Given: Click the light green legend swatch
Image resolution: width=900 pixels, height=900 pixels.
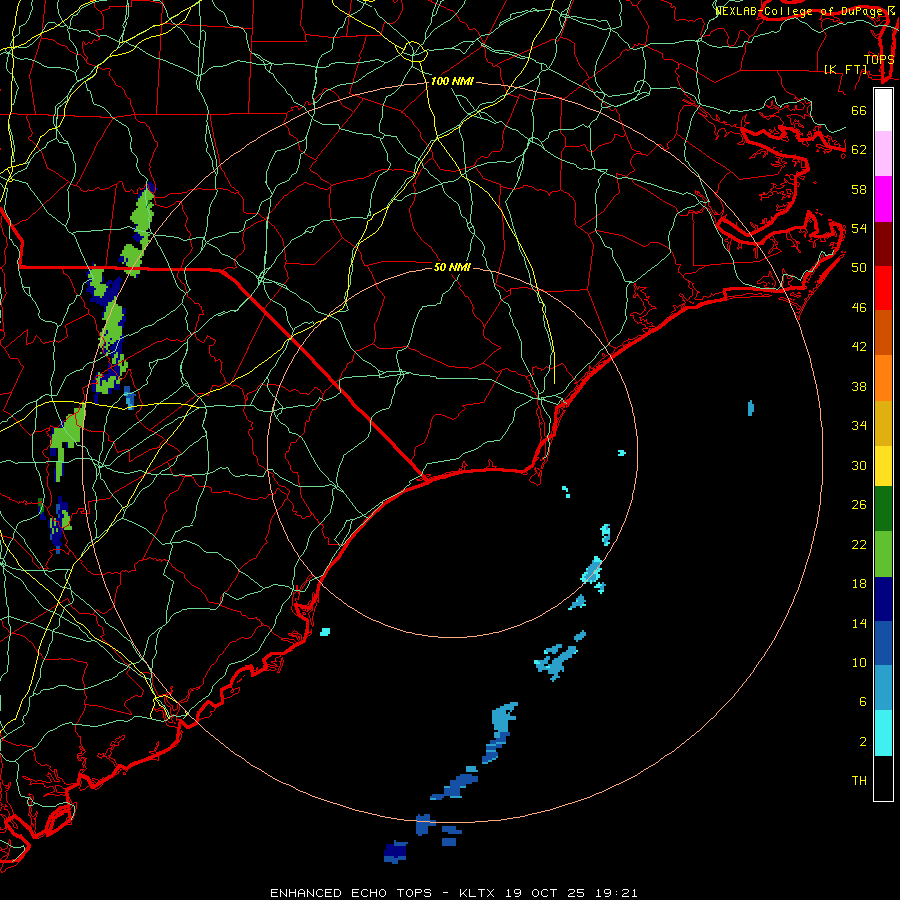Looking at the screenshot, I should click(x=883, y=554).
